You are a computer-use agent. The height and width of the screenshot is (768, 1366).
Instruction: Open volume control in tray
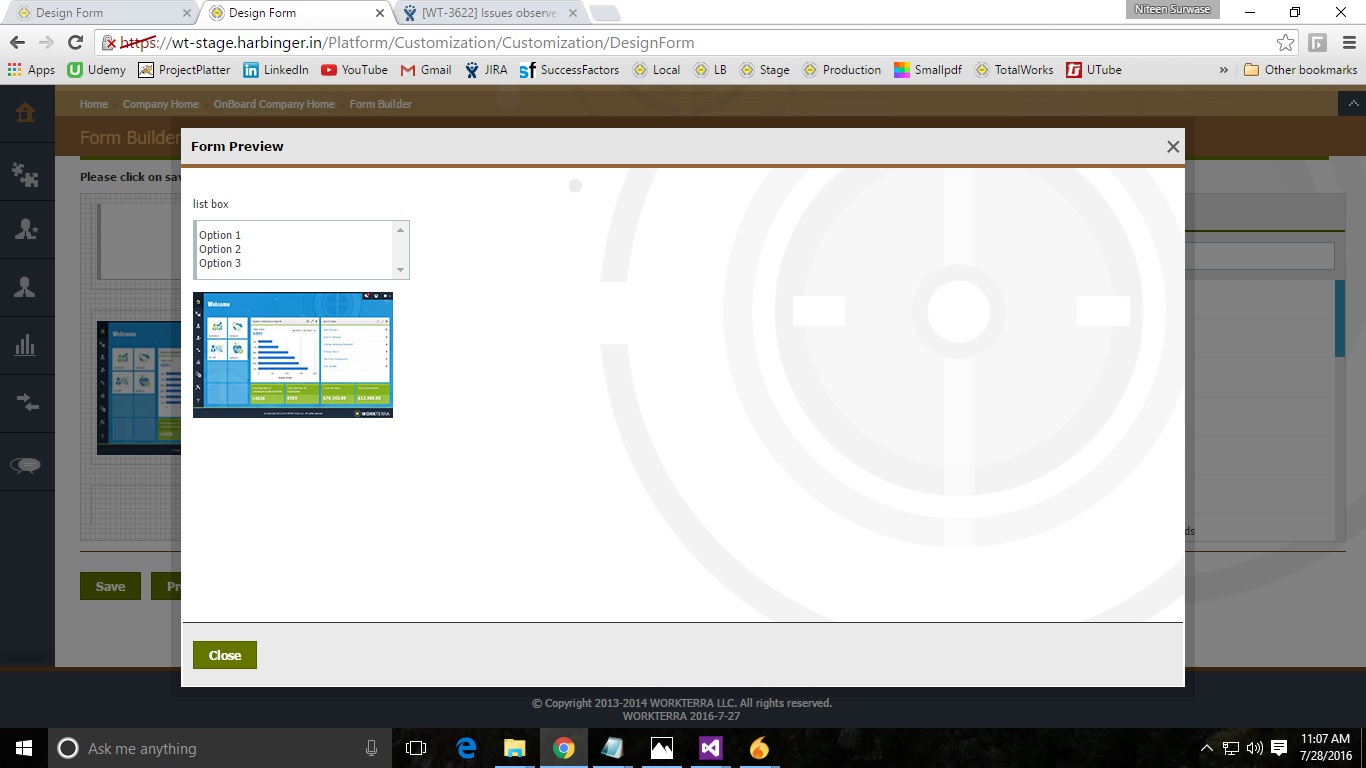coord(1255,748)
